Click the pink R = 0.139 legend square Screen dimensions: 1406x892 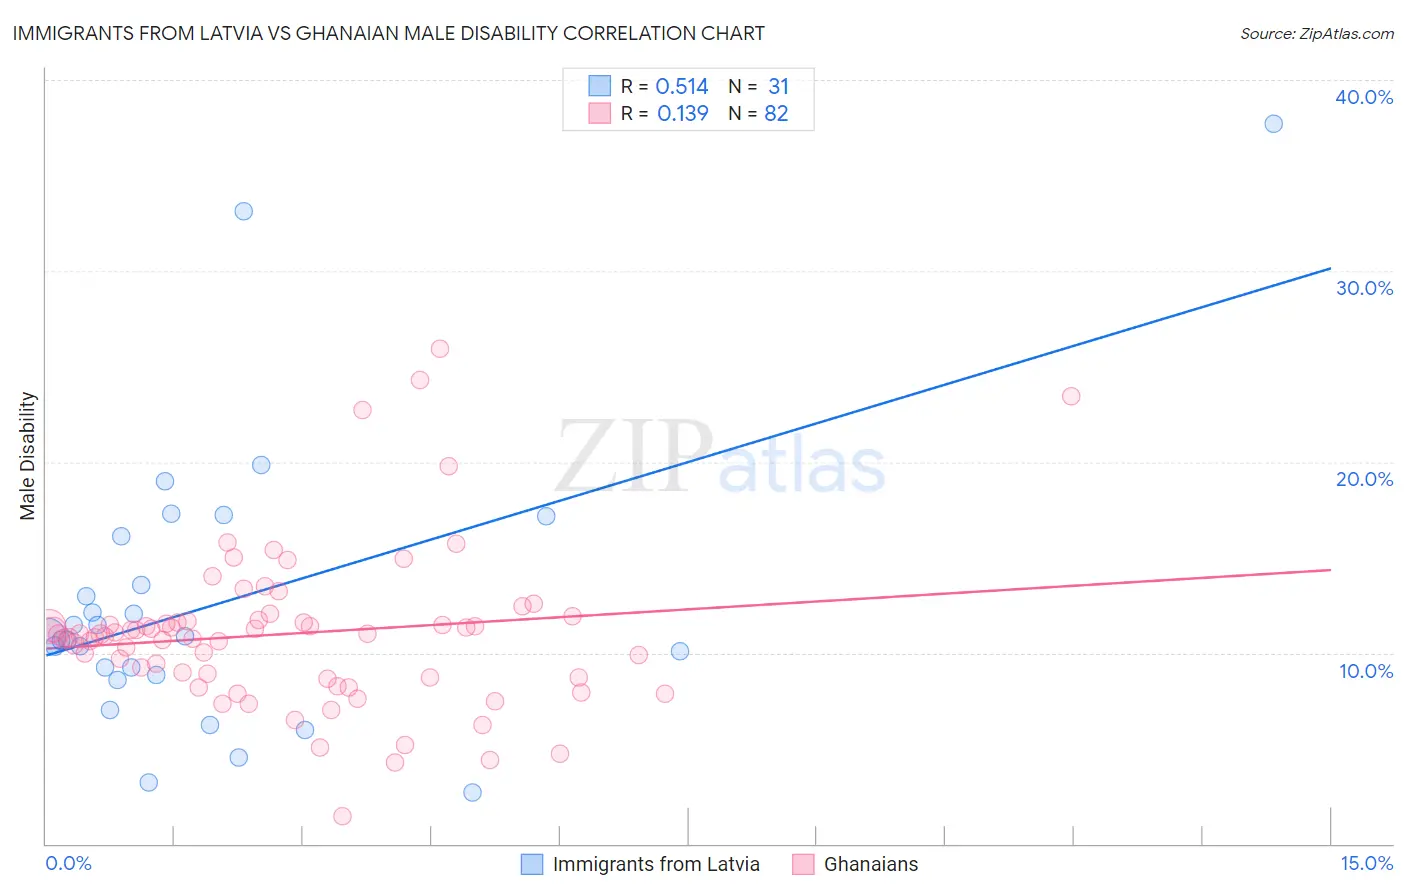[599, 113]
